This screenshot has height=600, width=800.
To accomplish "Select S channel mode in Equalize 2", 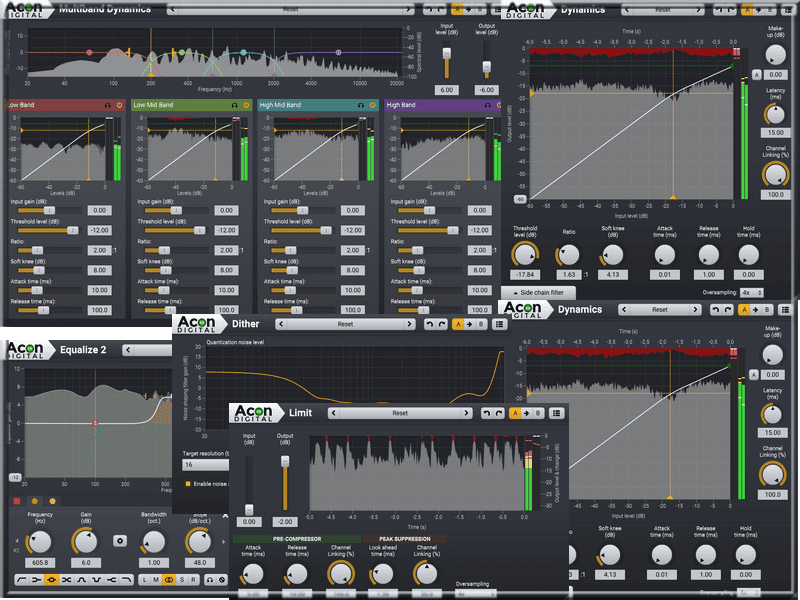I will [x=182, y=580].
